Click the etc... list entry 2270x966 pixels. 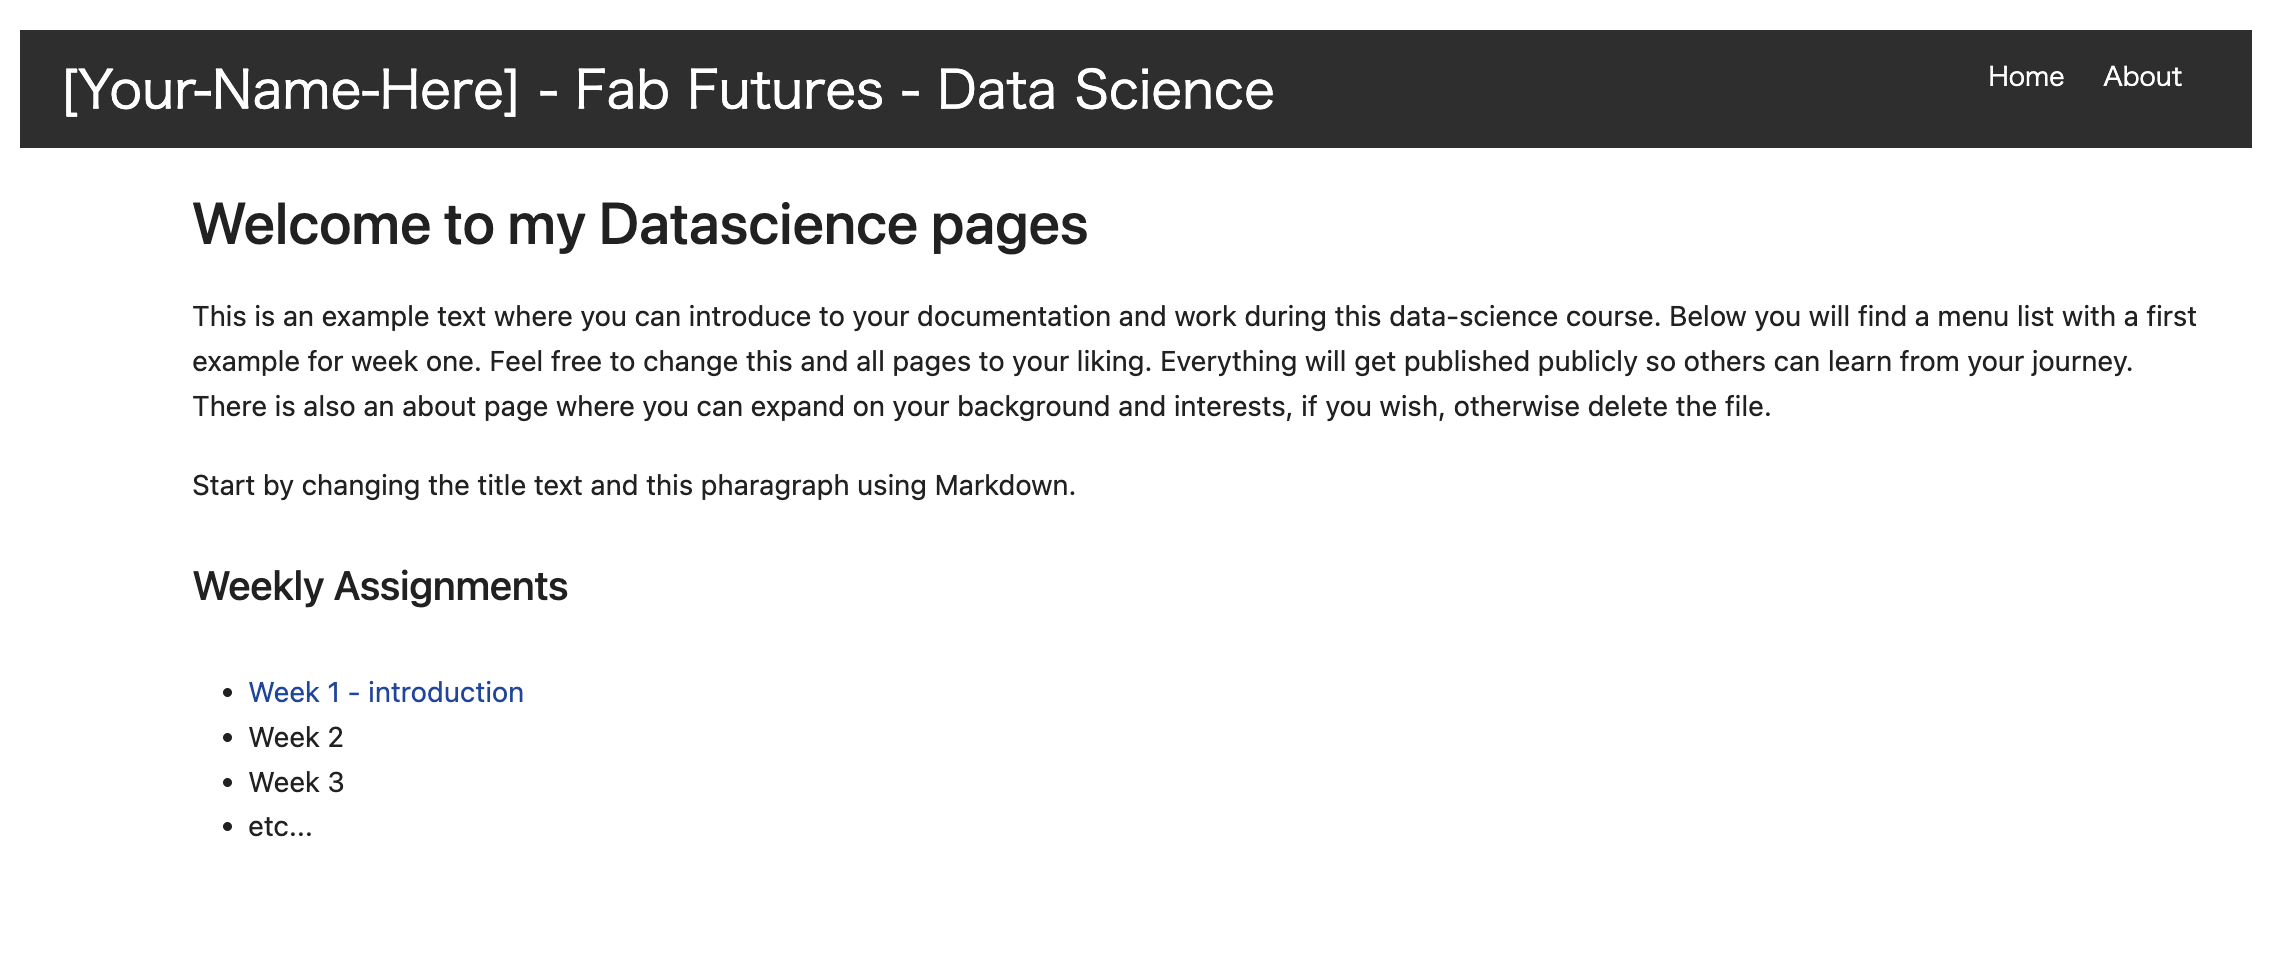tap(280, 827)
